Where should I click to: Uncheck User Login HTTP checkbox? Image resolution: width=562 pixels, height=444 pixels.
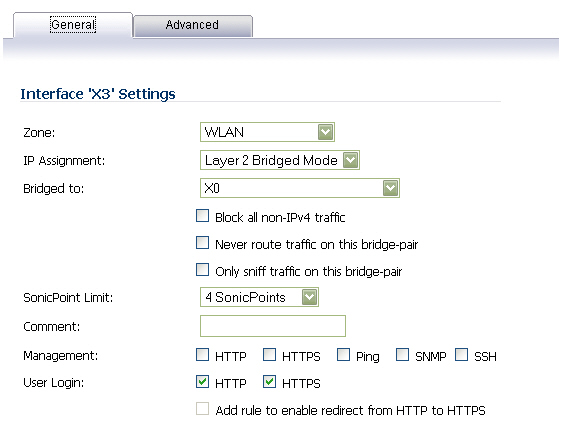pyautogui.click(x=203, y=382)
